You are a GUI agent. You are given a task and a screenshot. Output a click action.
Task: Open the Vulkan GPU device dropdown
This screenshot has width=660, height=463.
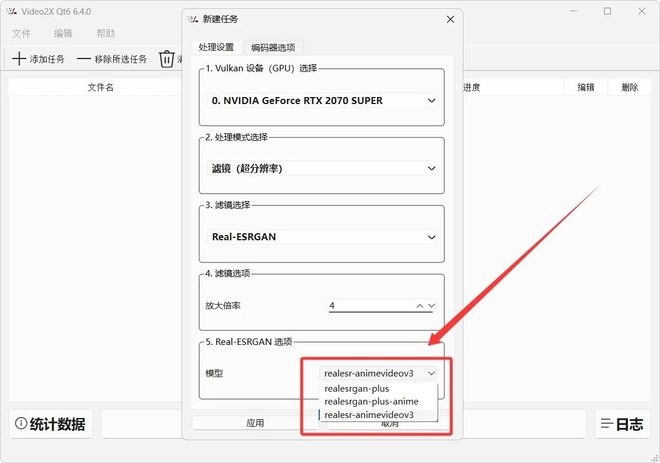(x=322, y=101)
